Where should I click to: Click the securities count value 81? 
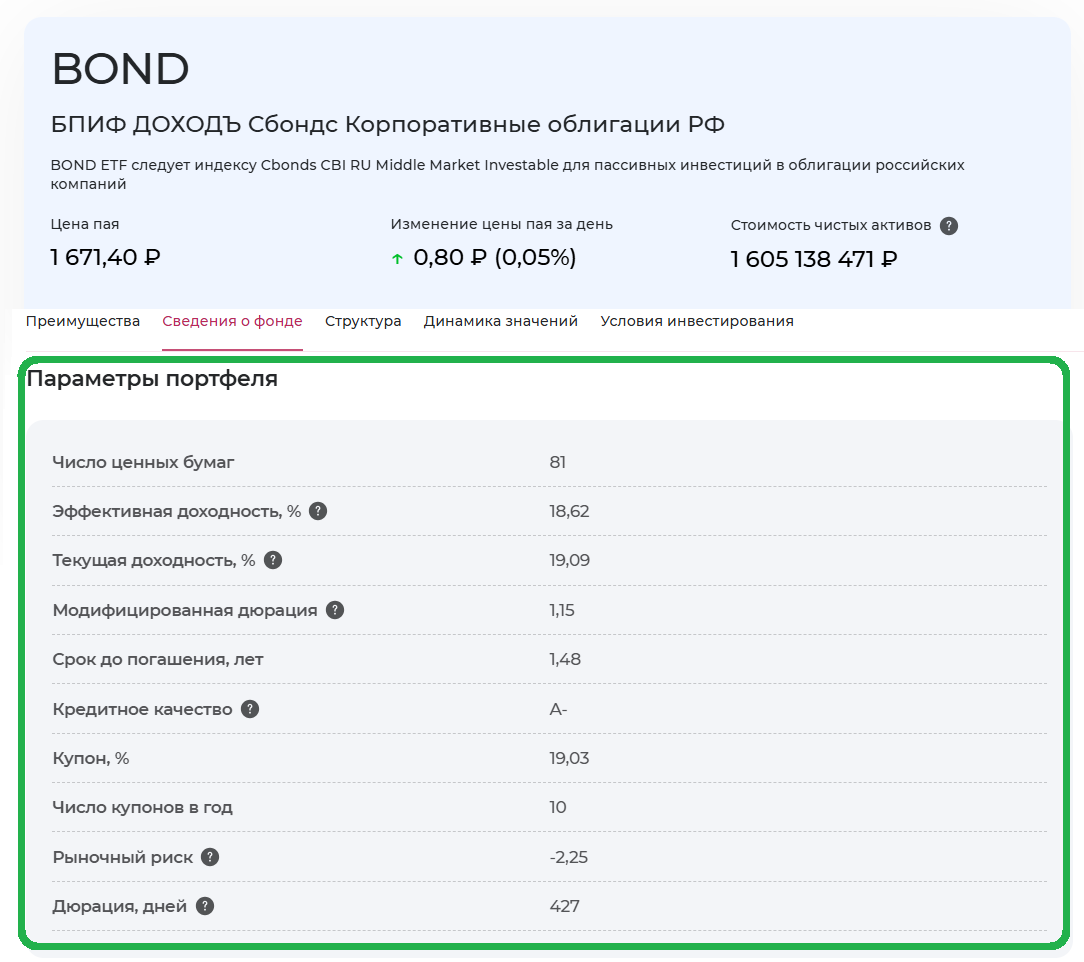click(557, 462)
